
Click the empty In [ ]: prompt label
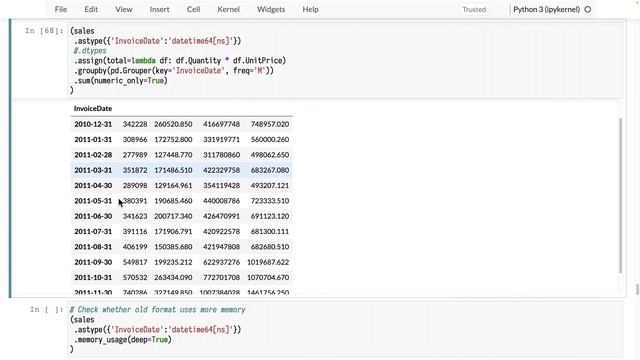46,310
